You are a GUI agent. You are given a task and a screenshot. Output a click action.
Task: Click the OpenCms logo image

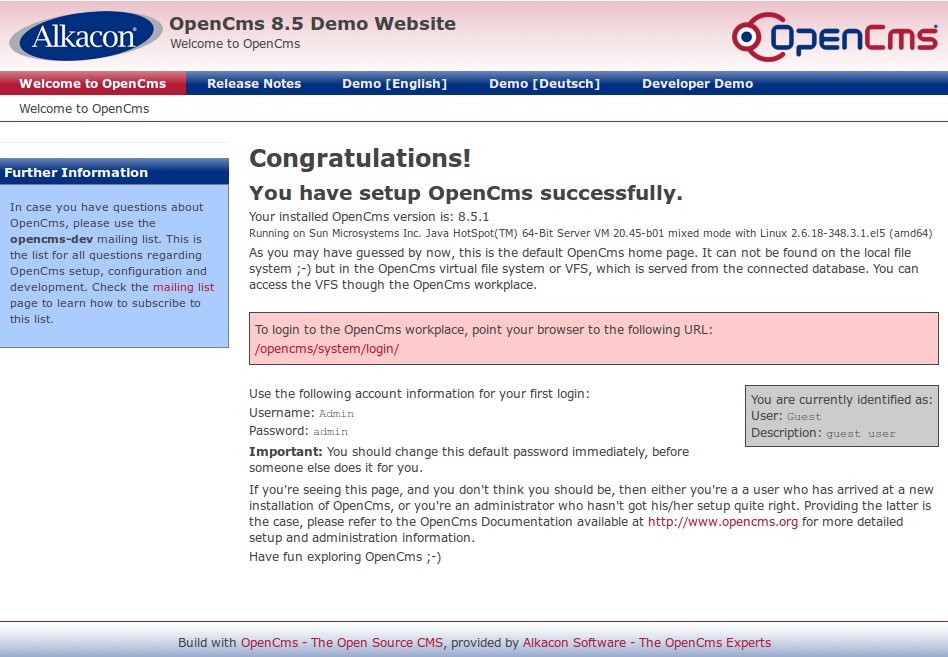pos(834,37)
